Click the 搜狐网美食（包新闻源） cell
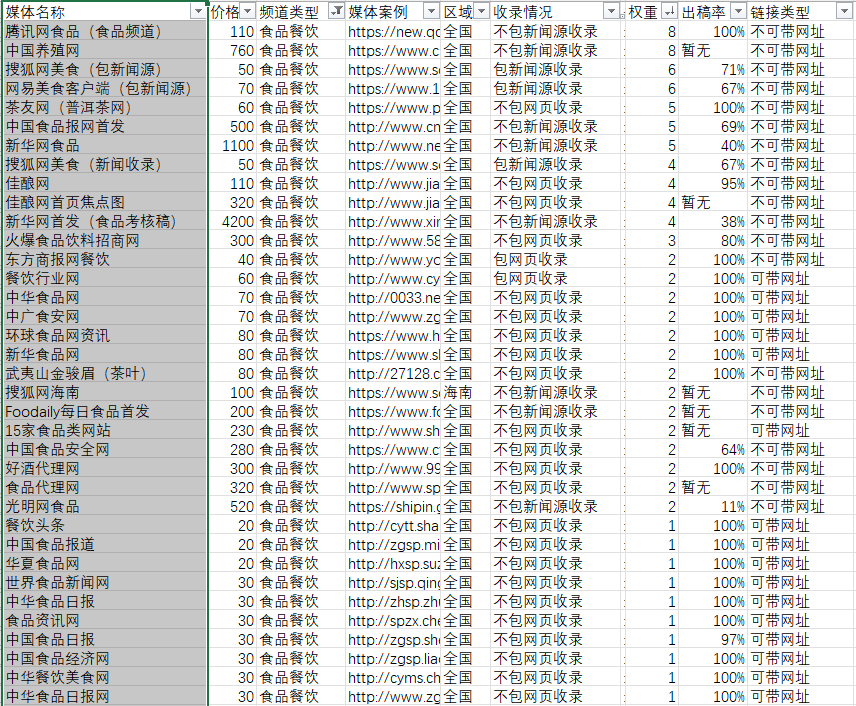The width and height of the screenshot is (856, 706). (x=105, y=70)
